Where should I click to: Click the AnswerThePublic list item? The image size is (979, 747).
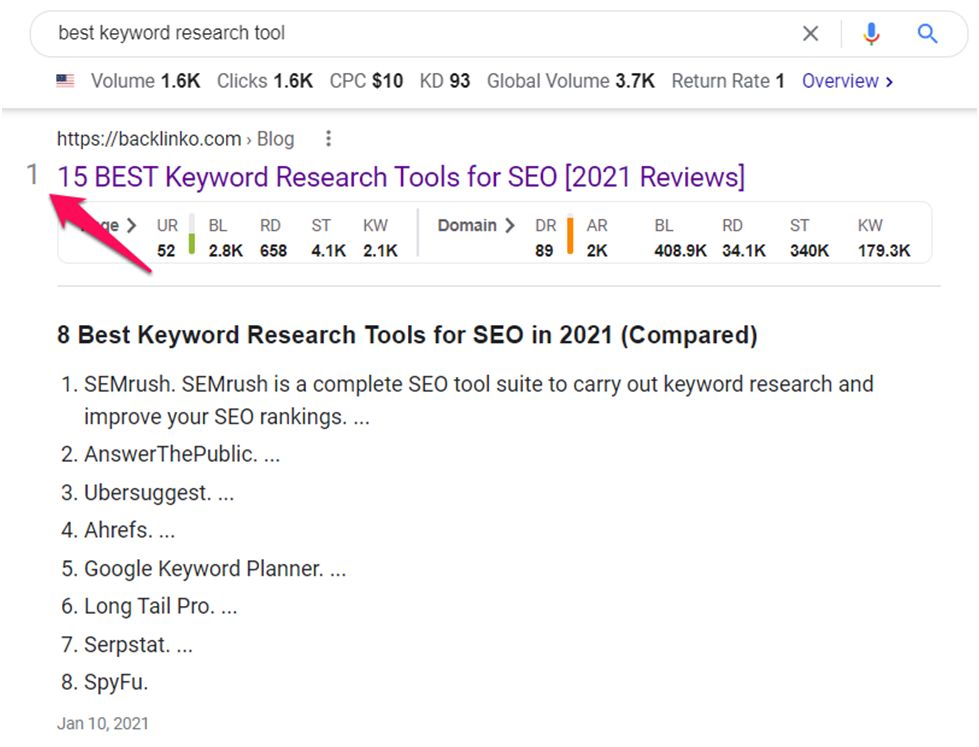click(x=170, y=454)
